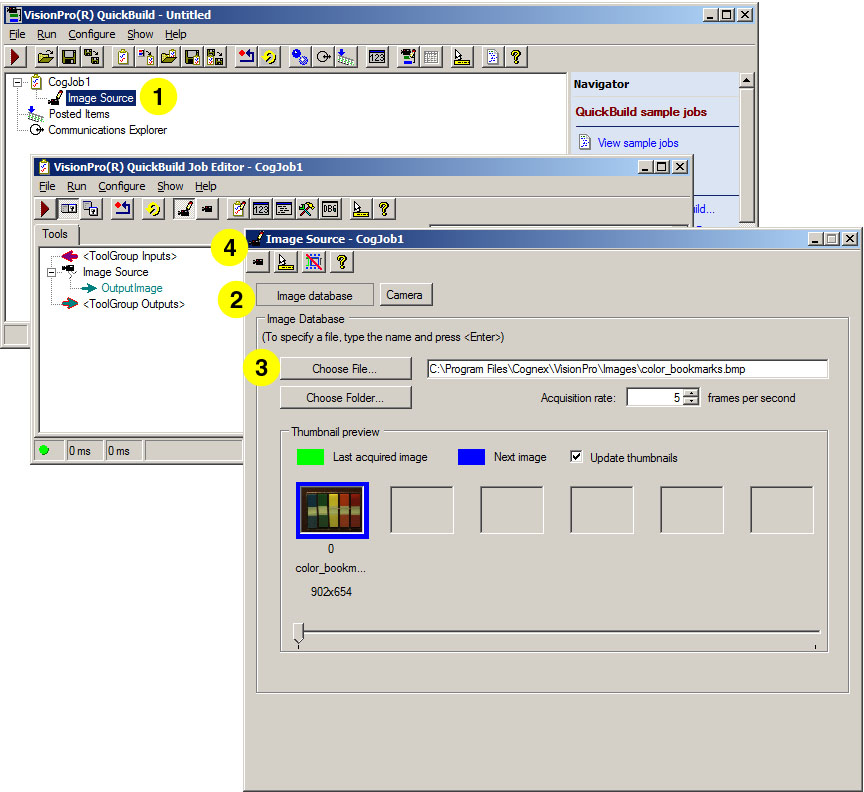Click the thumbnail preview slider handle

[x=298, y=634]
